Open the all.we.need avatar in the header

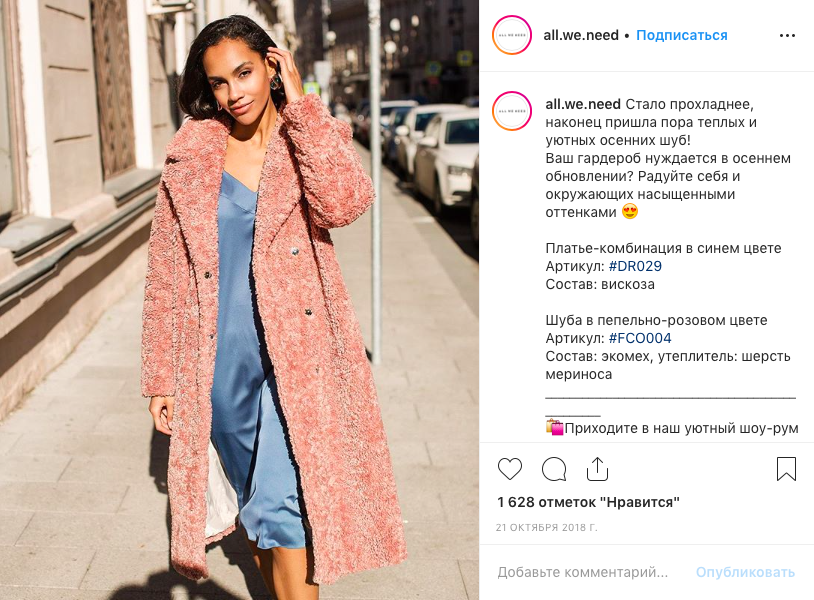[x=512, y=35]
